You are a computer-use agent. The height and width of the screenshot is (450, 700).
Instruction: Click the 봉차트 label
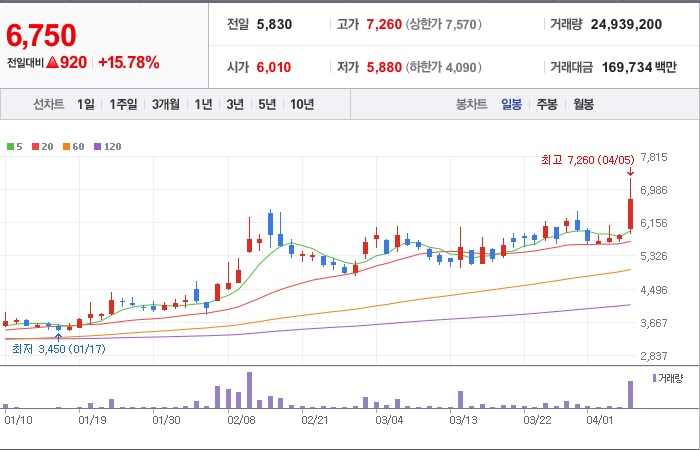(471, 104)
